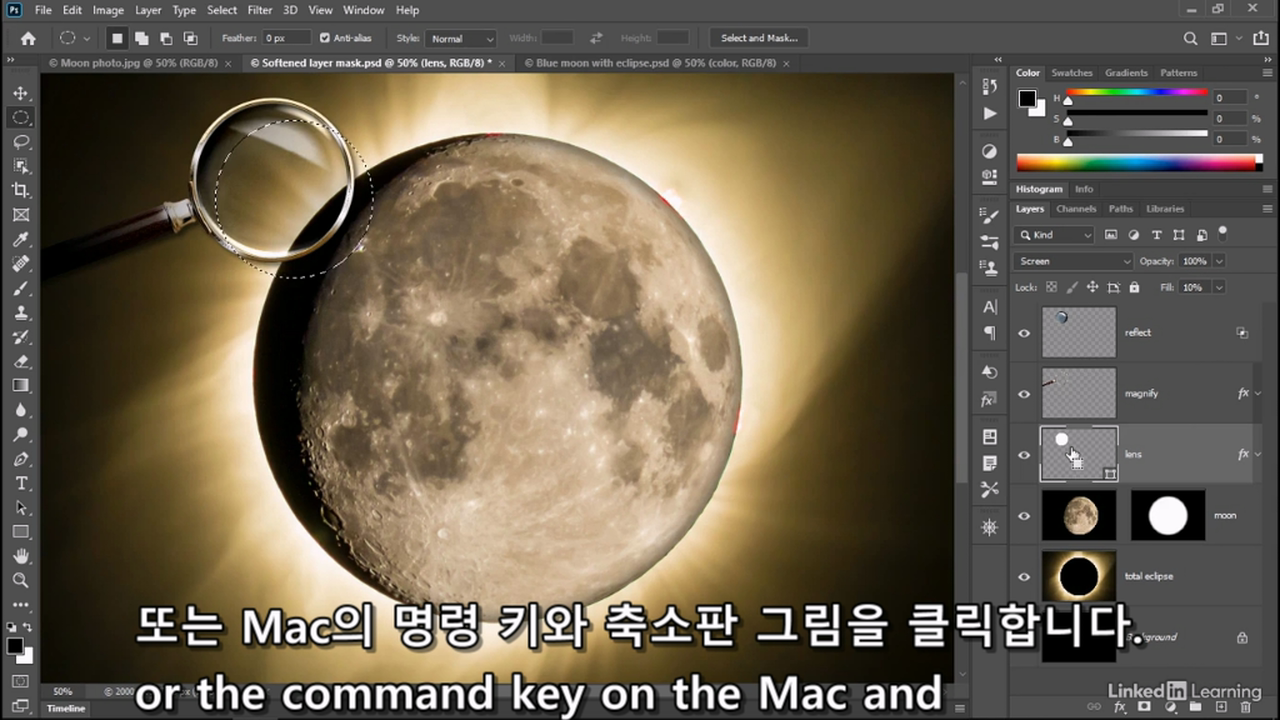The image size is (1280, 720).
Task: Open the Opacity slider dropdown arrow
Action: pyautogui.click(x=1219, y=261)
